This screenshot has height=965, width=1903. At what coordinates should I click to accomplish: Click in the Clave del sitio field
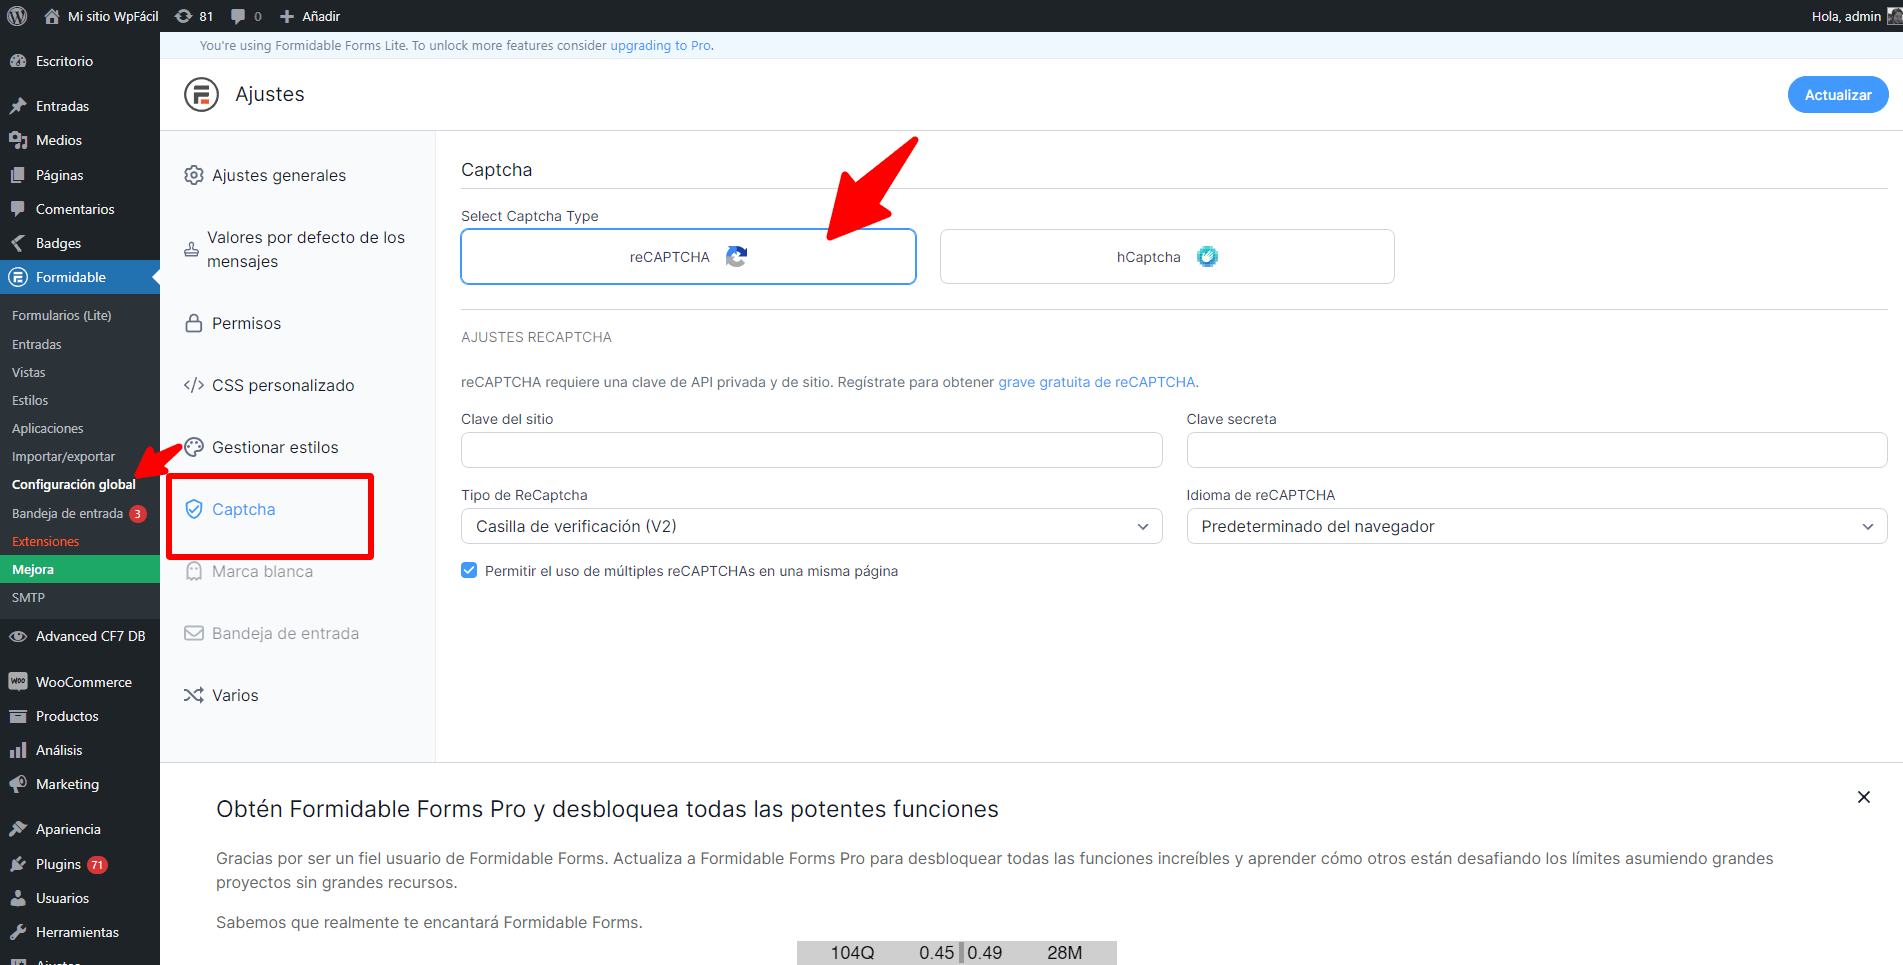(811, 450)
